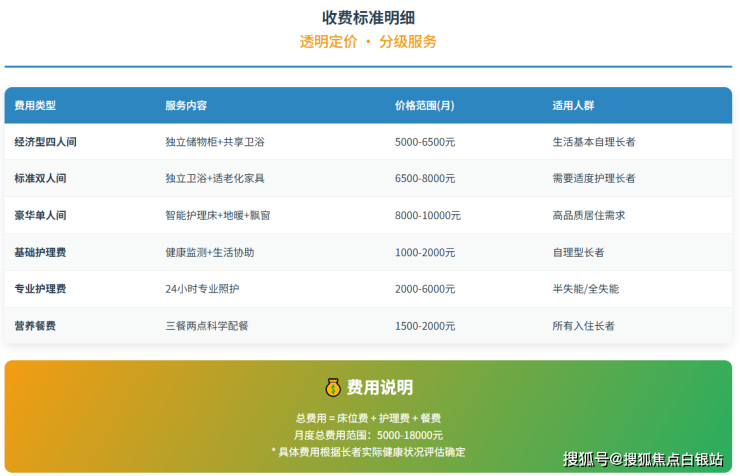
Task: Select the 基础护理费 row label
Action: coord(40,252)
